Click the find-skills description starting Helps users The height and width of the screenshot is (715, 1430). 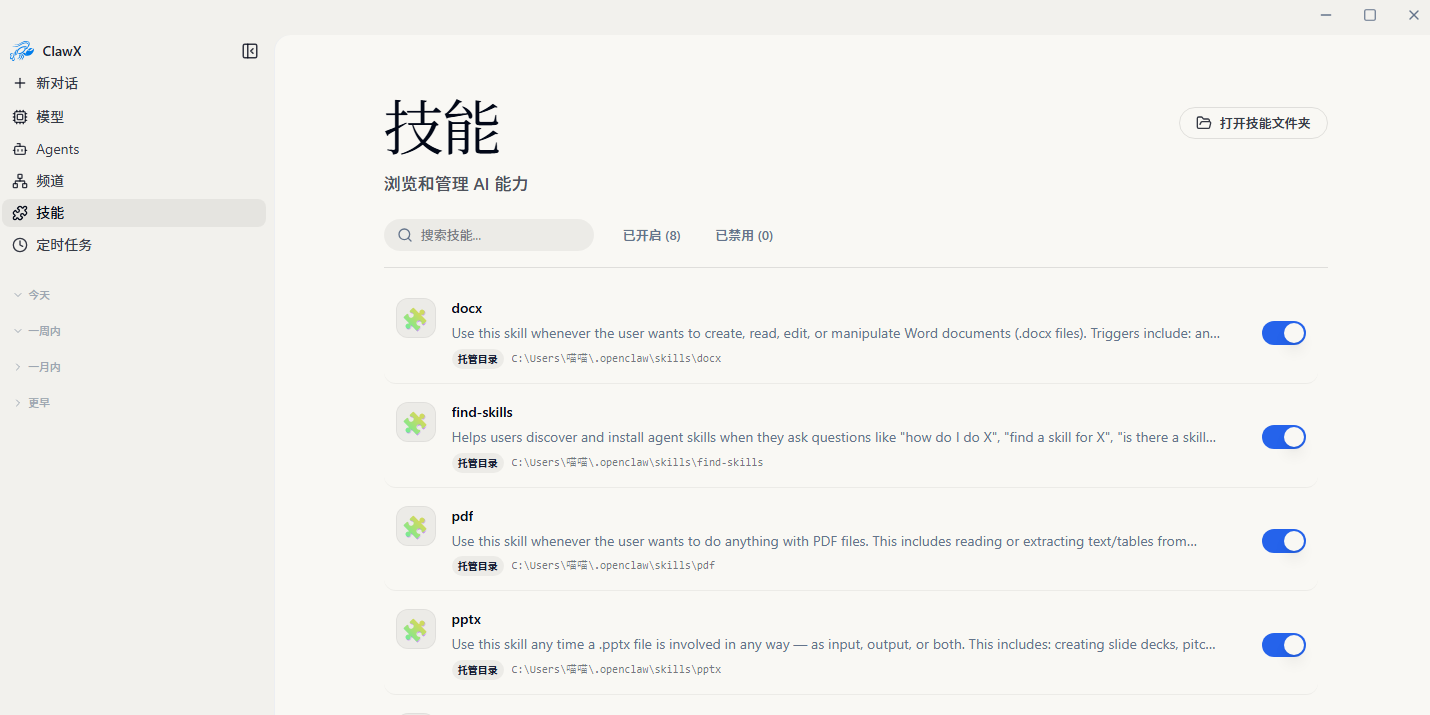pos(834,437)
